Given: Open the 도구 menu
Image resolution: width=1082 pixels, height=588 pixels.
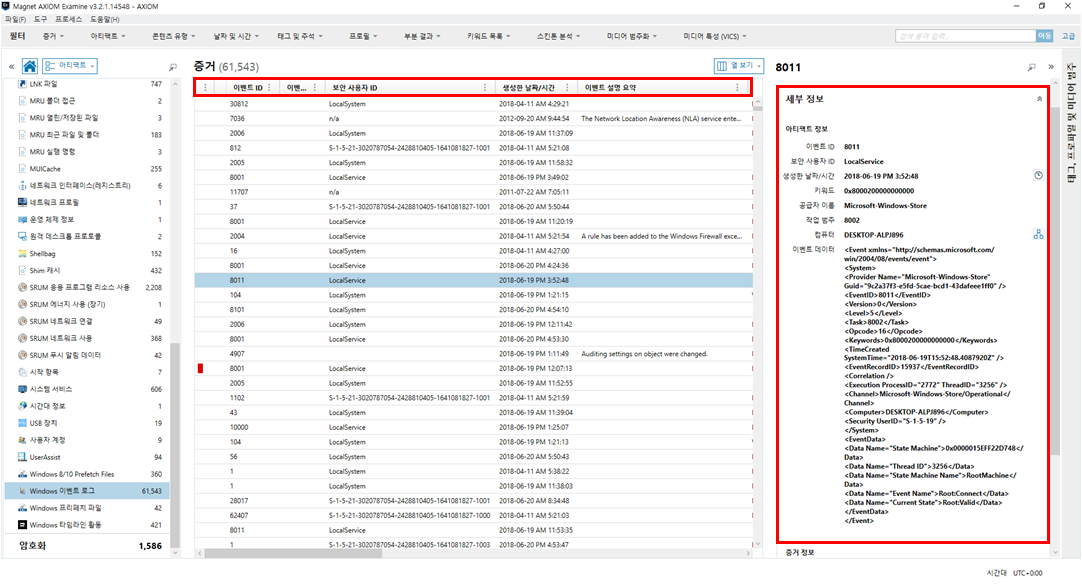Looking at the screenshot, I should (x=41, y=19).
